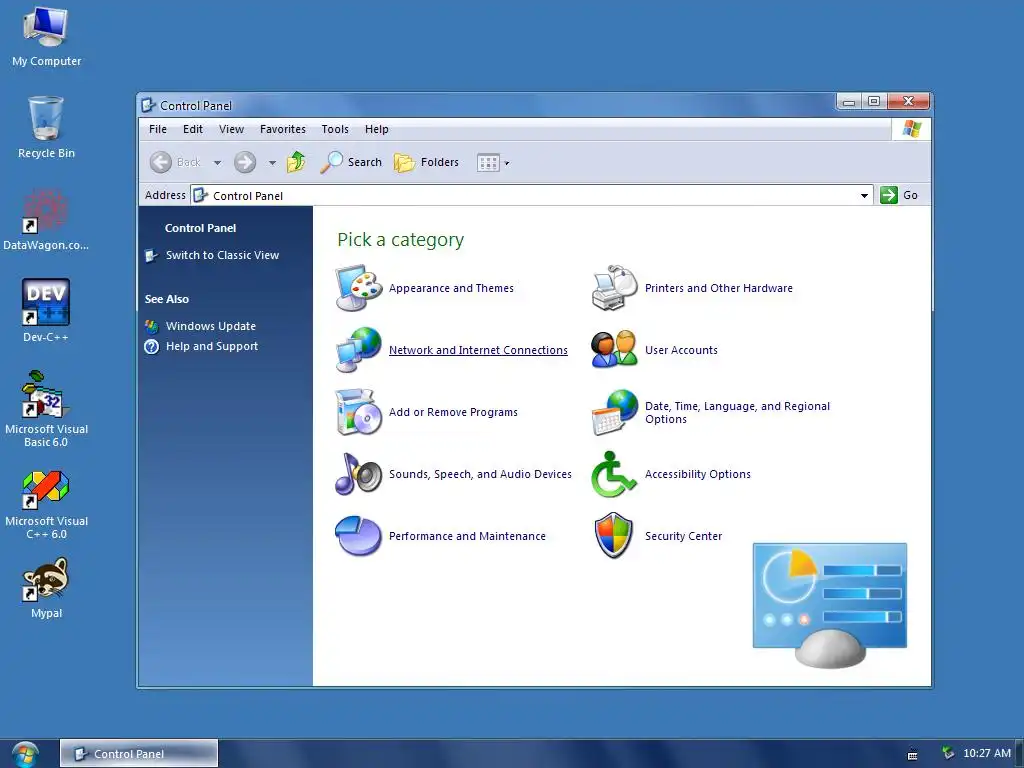Click the Appearance and Themes text link
1024x768 pixels.
point(451,288)
